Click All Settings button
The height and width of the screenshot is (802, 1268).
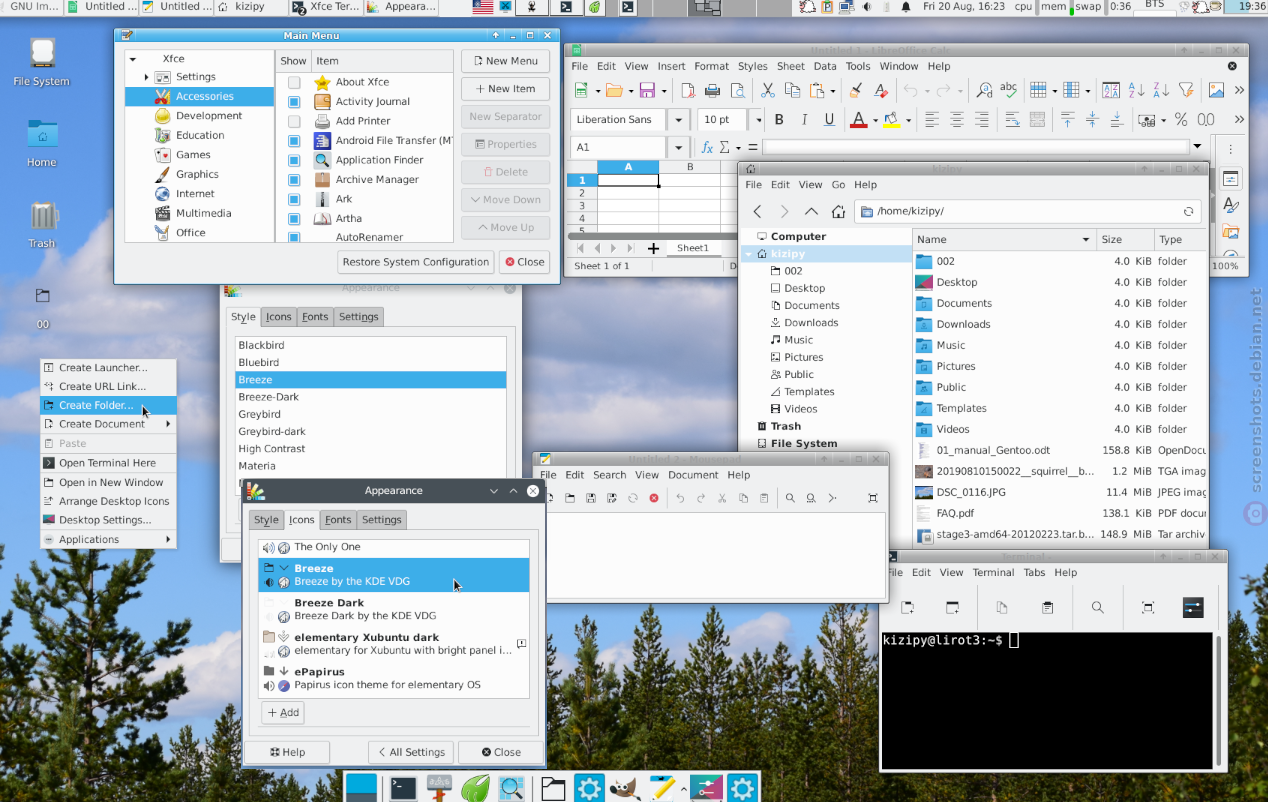coord(411,752)
